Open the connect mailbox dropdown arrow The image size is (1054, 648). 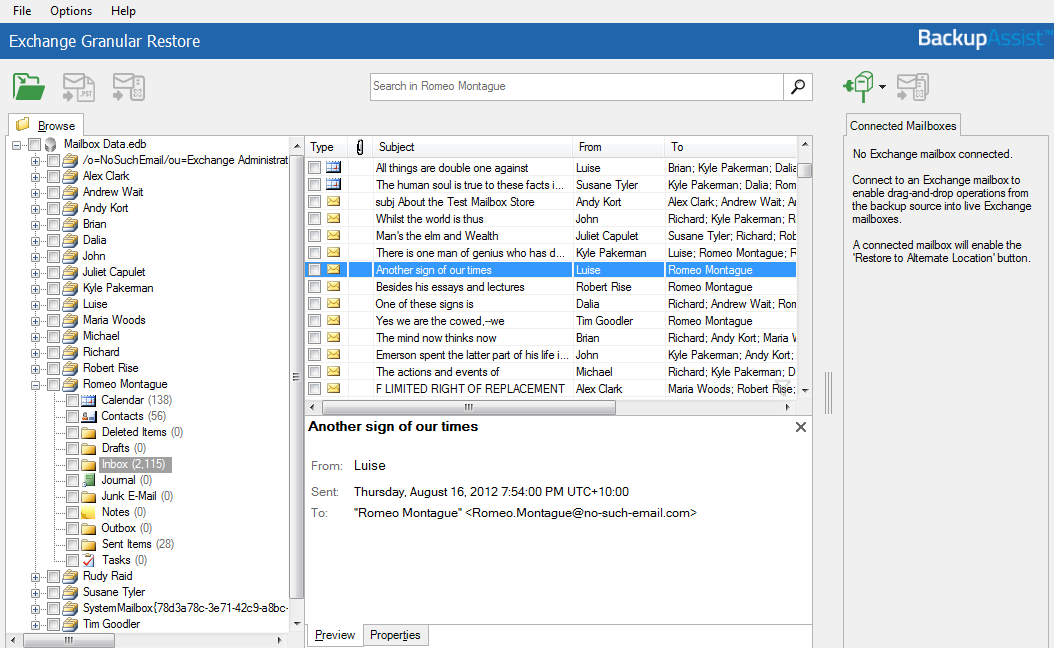882,87
